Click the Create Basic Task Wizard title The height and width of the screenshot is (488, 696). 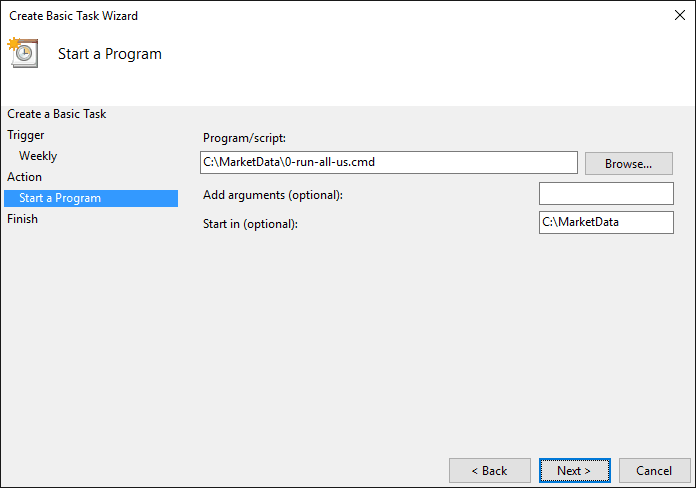73,16
